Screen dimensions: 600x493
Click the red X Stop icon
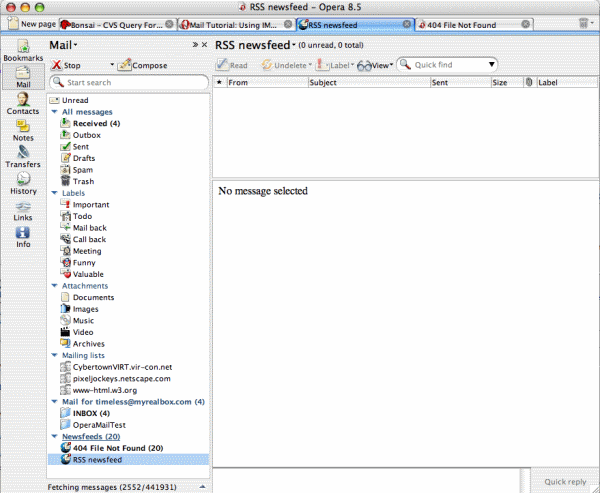click(x=57, y=65)
